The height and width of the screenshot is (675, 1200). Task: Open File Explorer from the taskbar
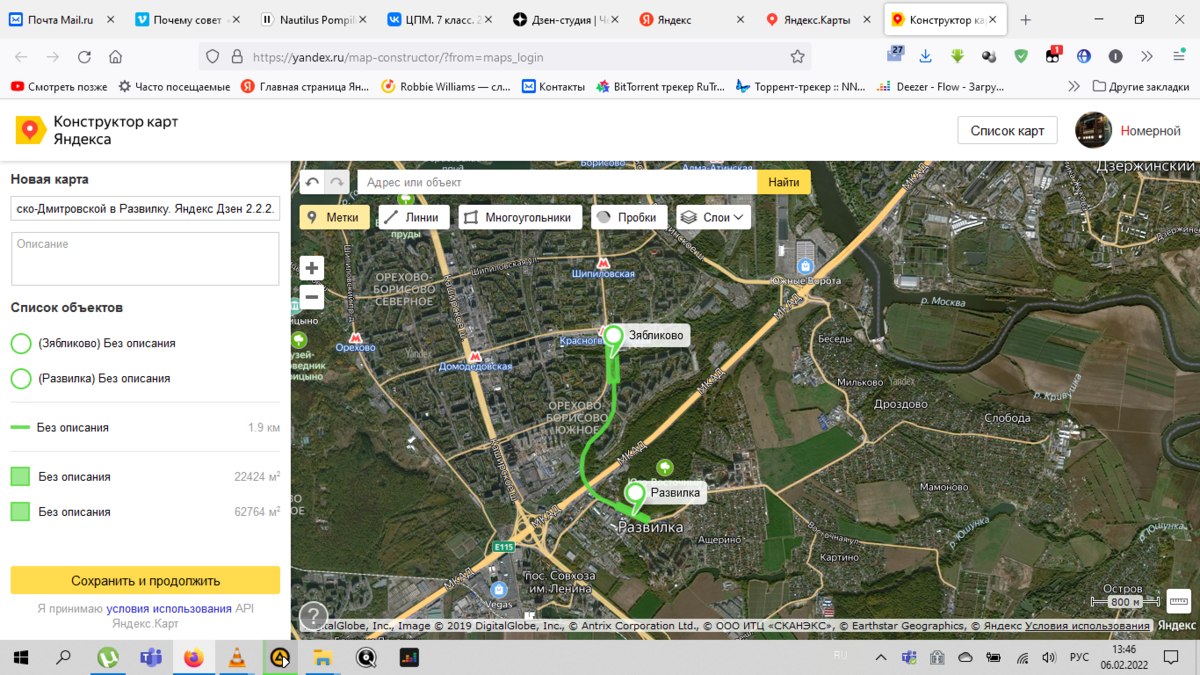[323, 657]
